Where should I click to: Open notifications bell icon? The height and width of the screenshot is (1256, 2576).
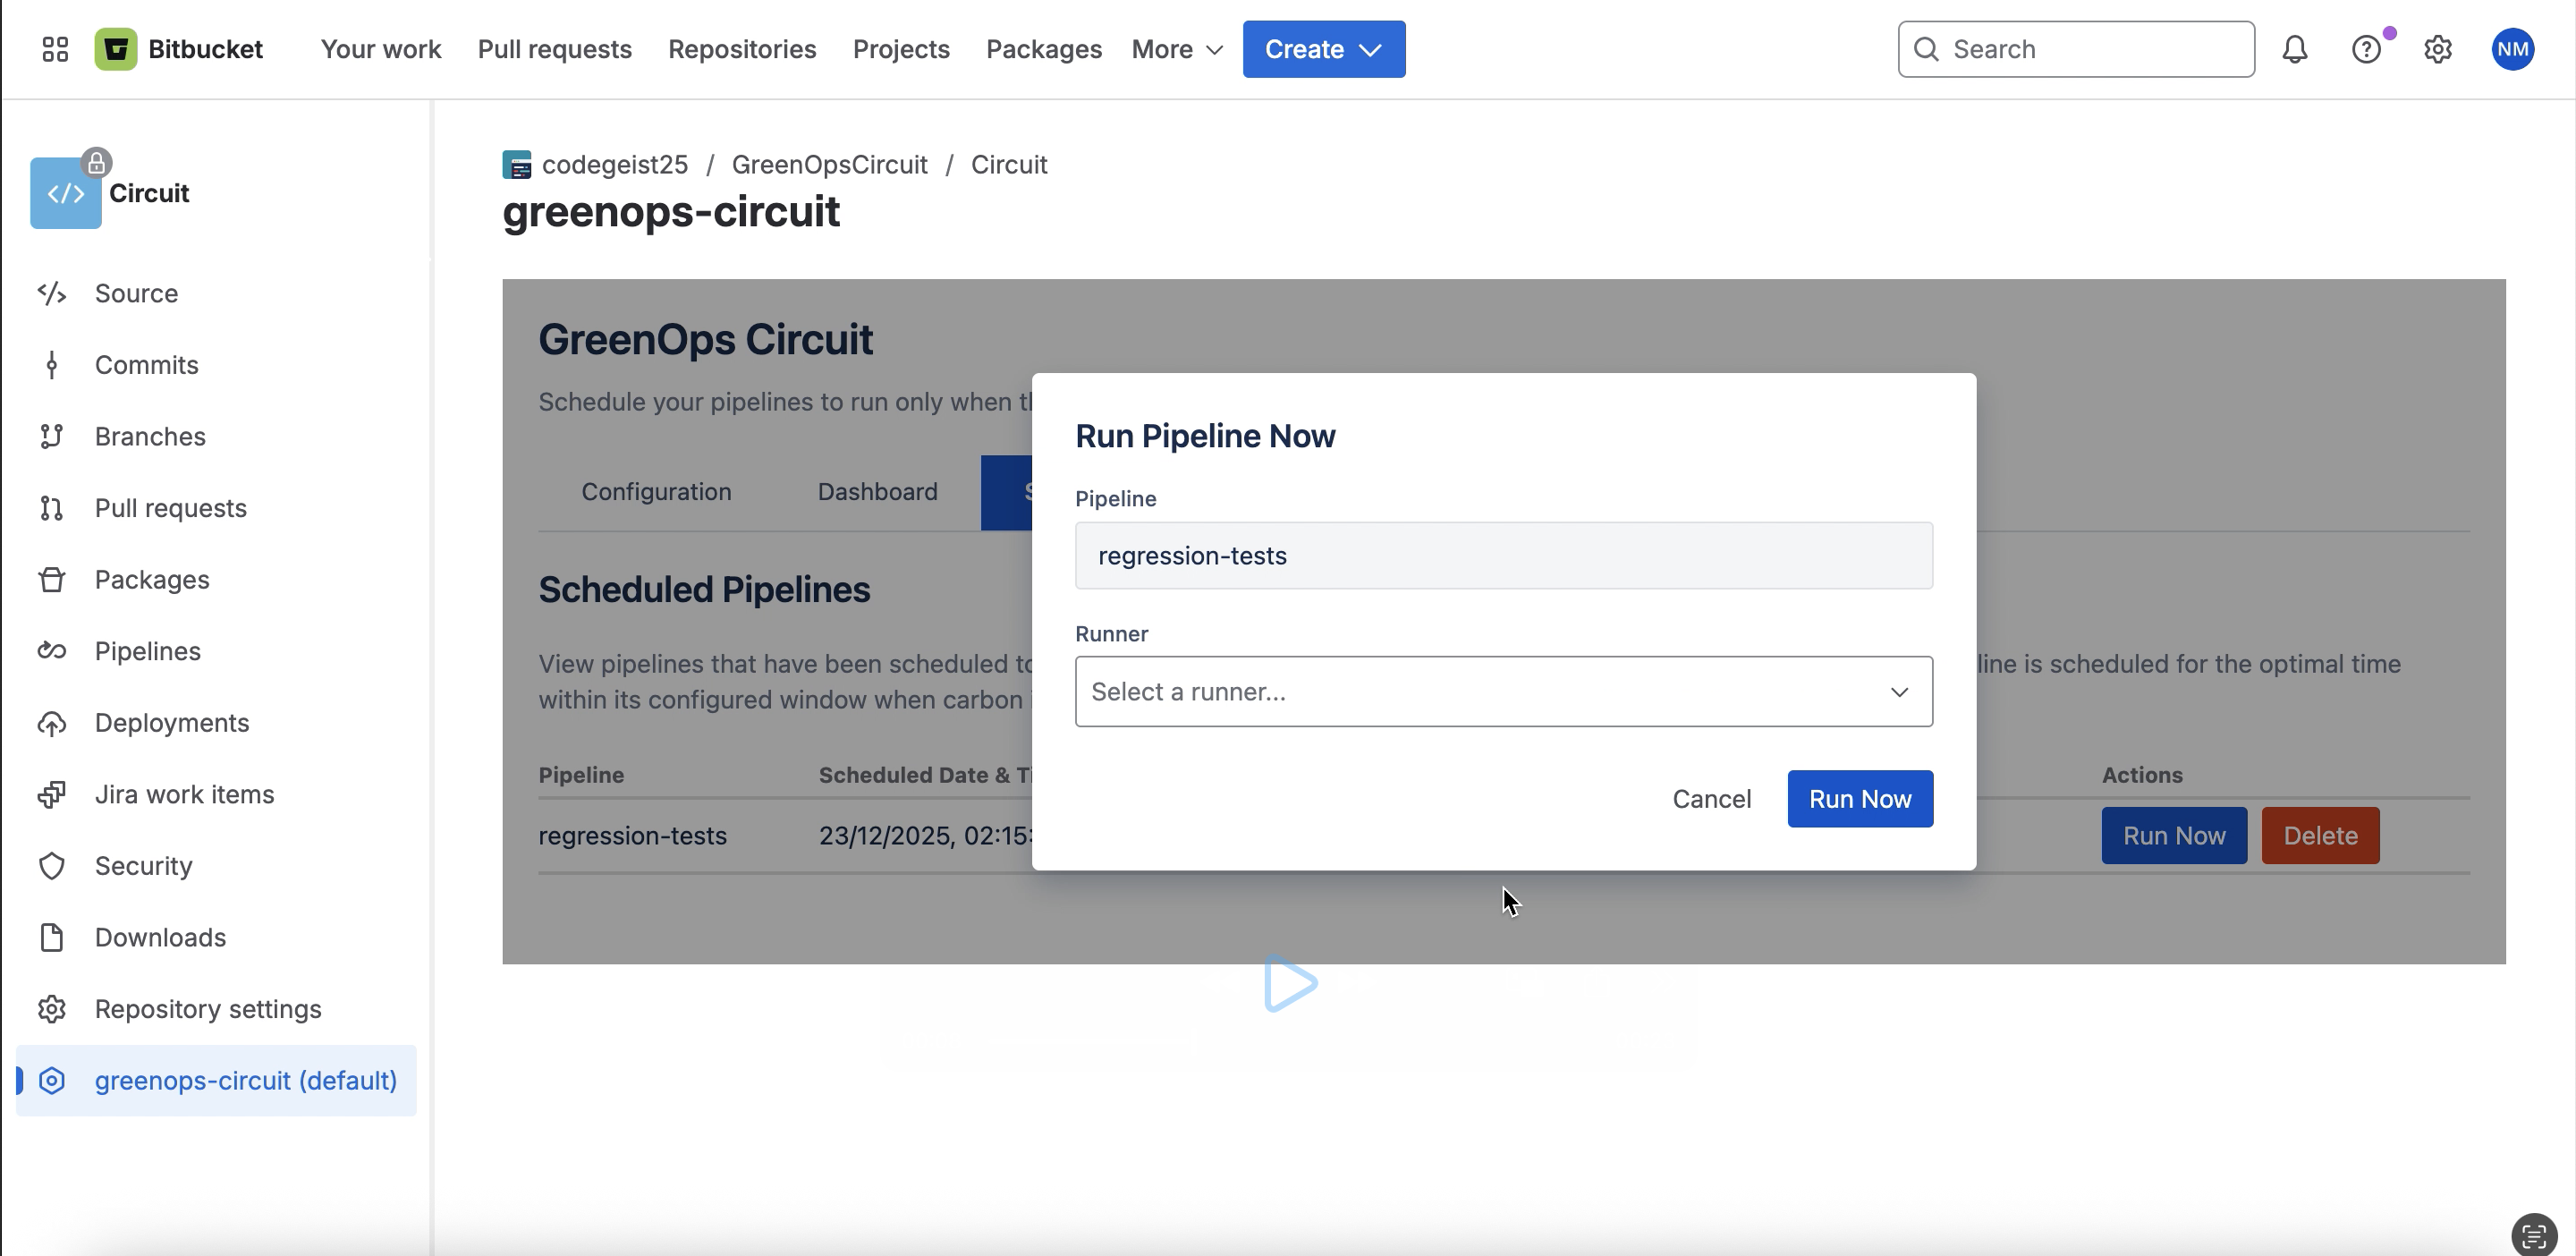(x=2294, y=49)
